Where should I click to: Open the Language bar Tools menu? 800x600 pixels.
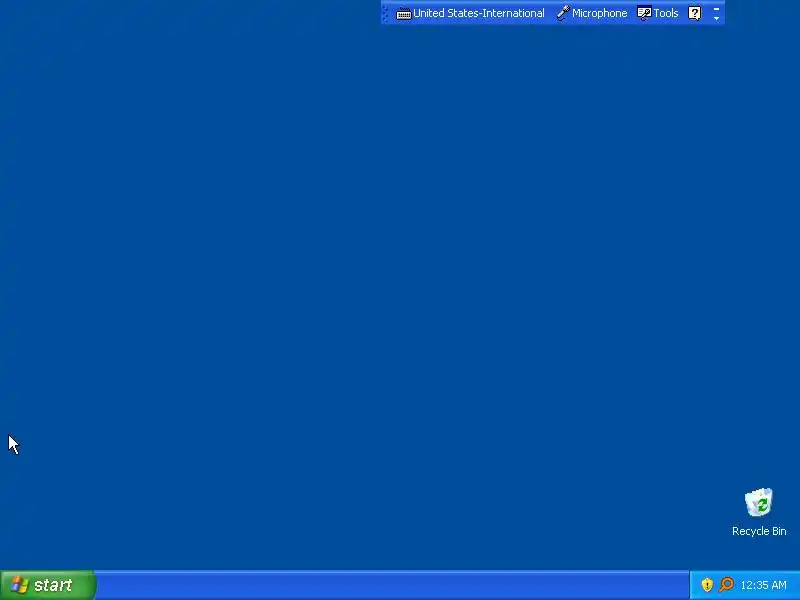658,13
